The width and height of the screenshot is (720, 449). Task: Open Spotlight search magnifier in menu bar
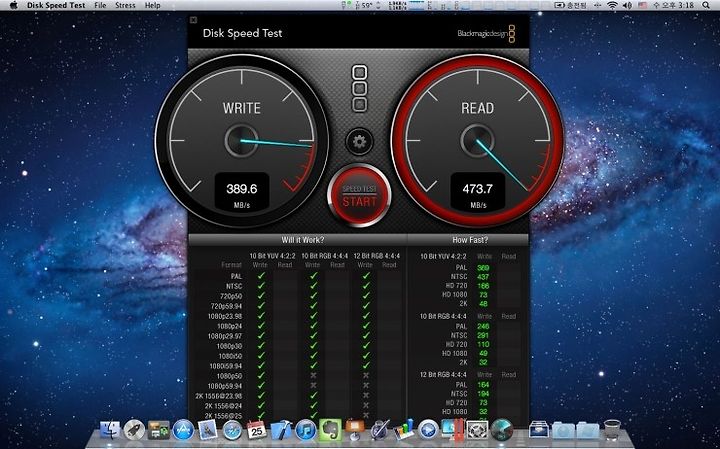coord(706,6)
